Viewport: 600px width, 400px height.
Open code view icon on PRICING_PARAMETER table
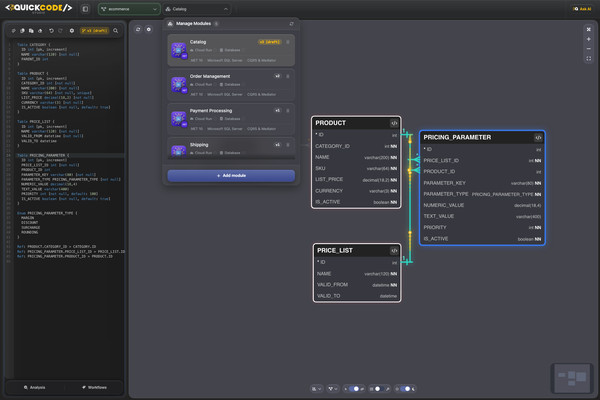click(538, 138)
